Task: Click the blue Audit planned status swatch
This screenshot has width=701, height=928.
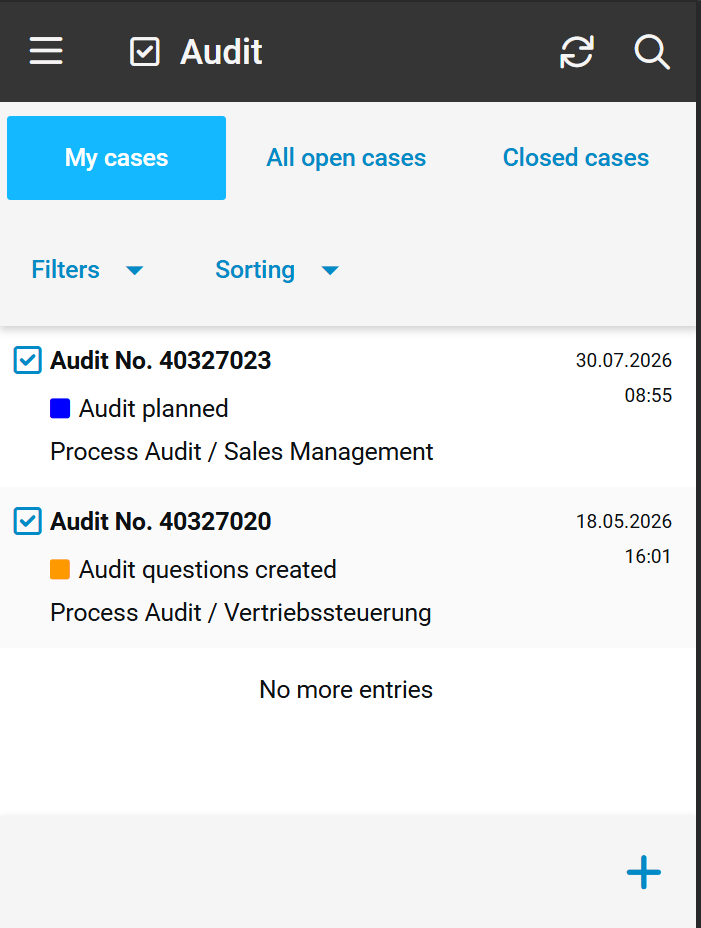Action: (60, 408)
